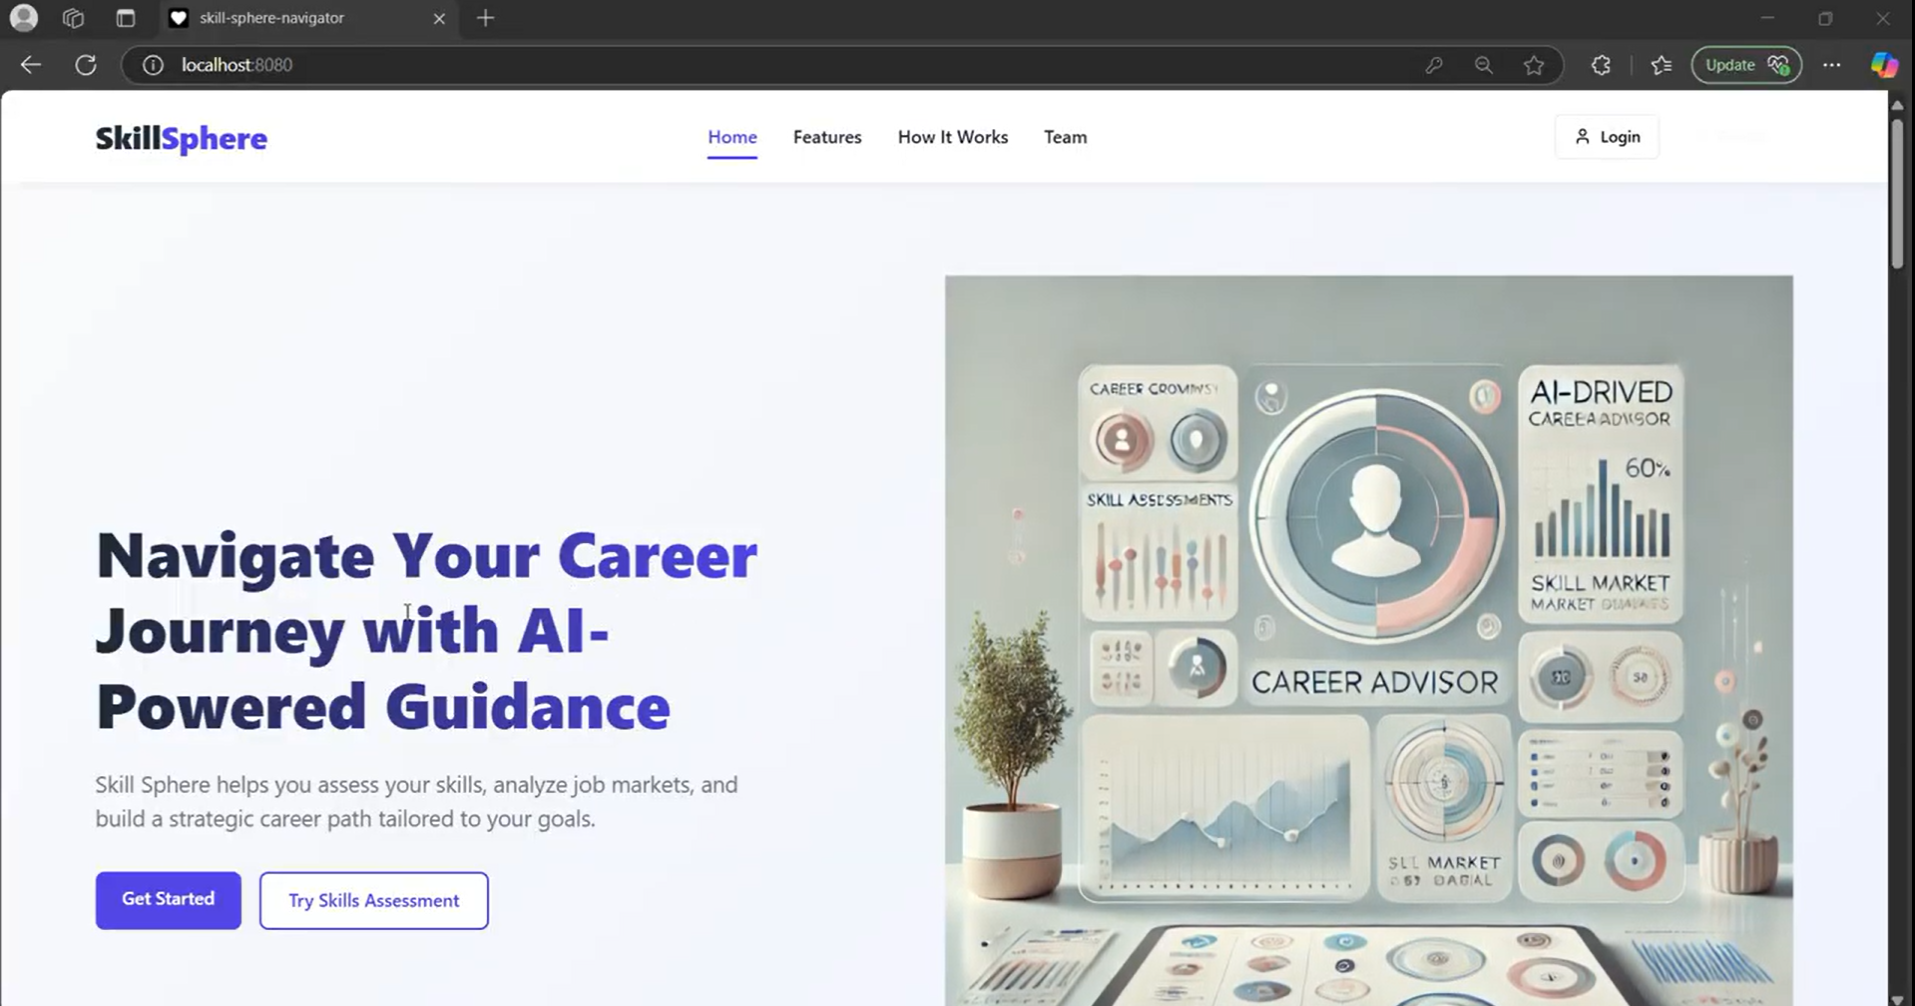
Task: Open the Copilot sidebar icon
Action: (1884, 65)
